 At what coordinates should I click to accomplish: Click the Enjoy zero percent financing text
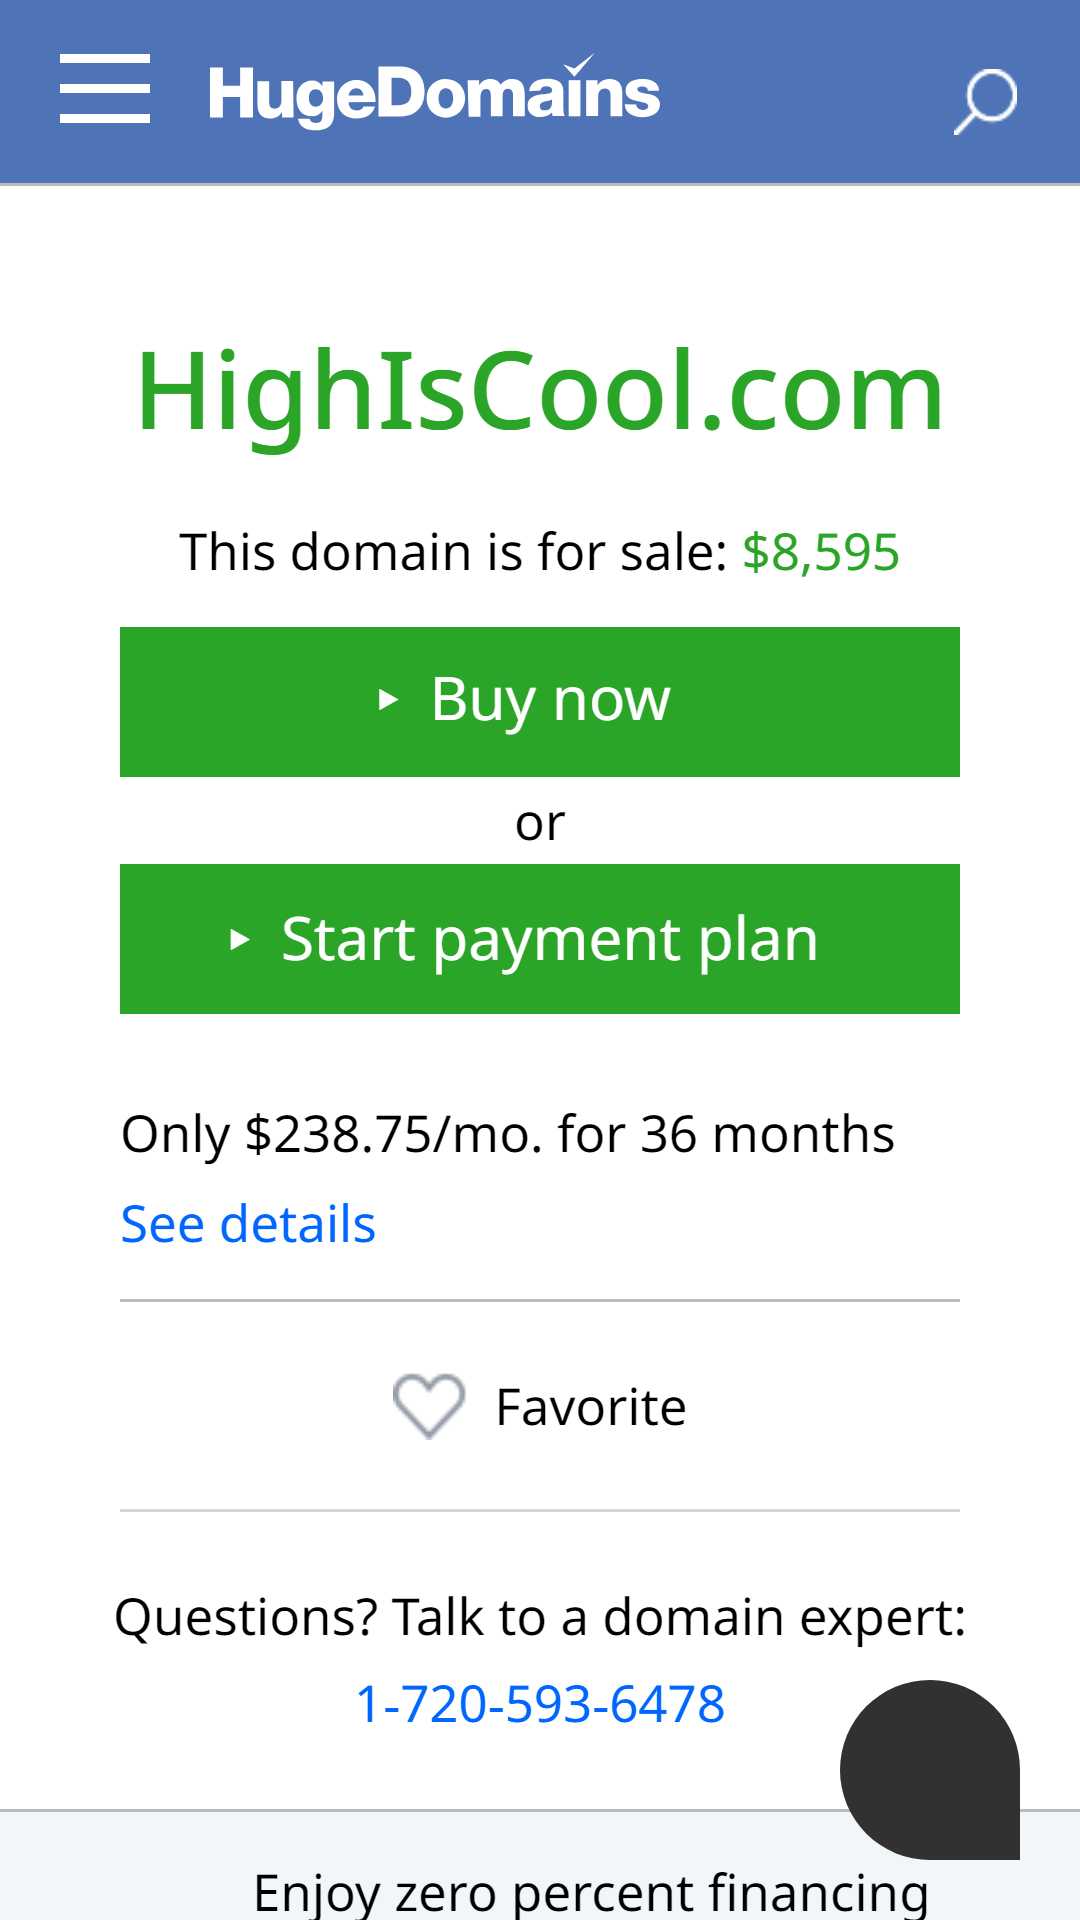pyautogui.click(x=591, y=1893)
